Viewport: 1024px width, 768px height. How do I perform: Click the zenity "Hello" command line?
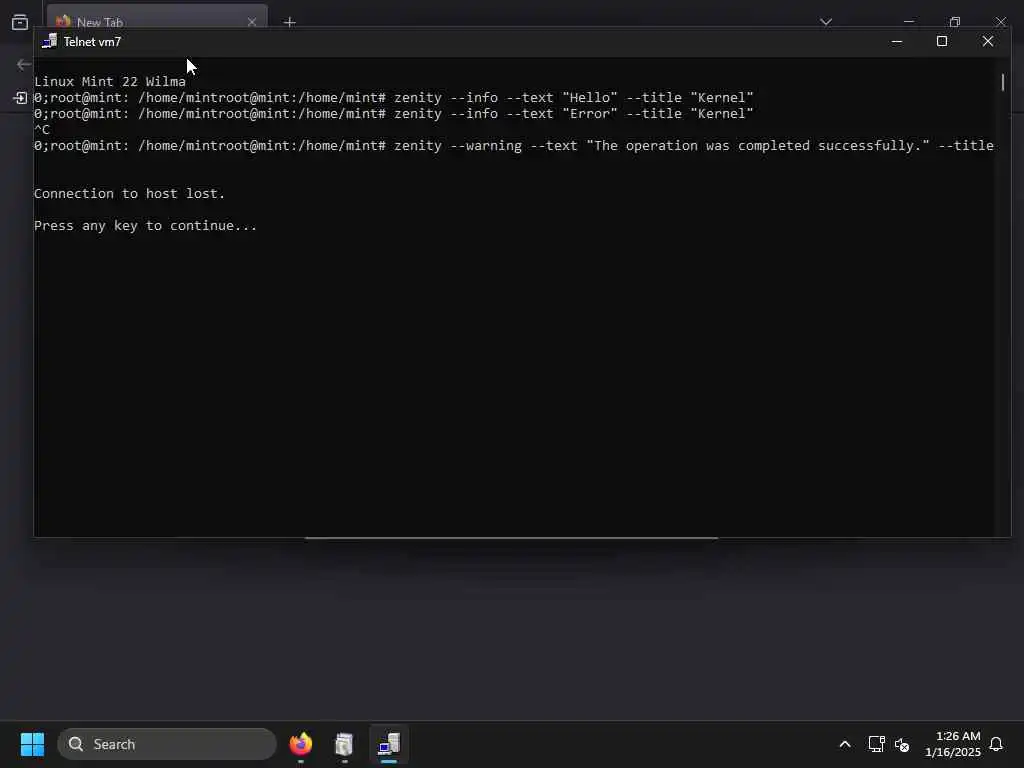(x=394, y=97)
